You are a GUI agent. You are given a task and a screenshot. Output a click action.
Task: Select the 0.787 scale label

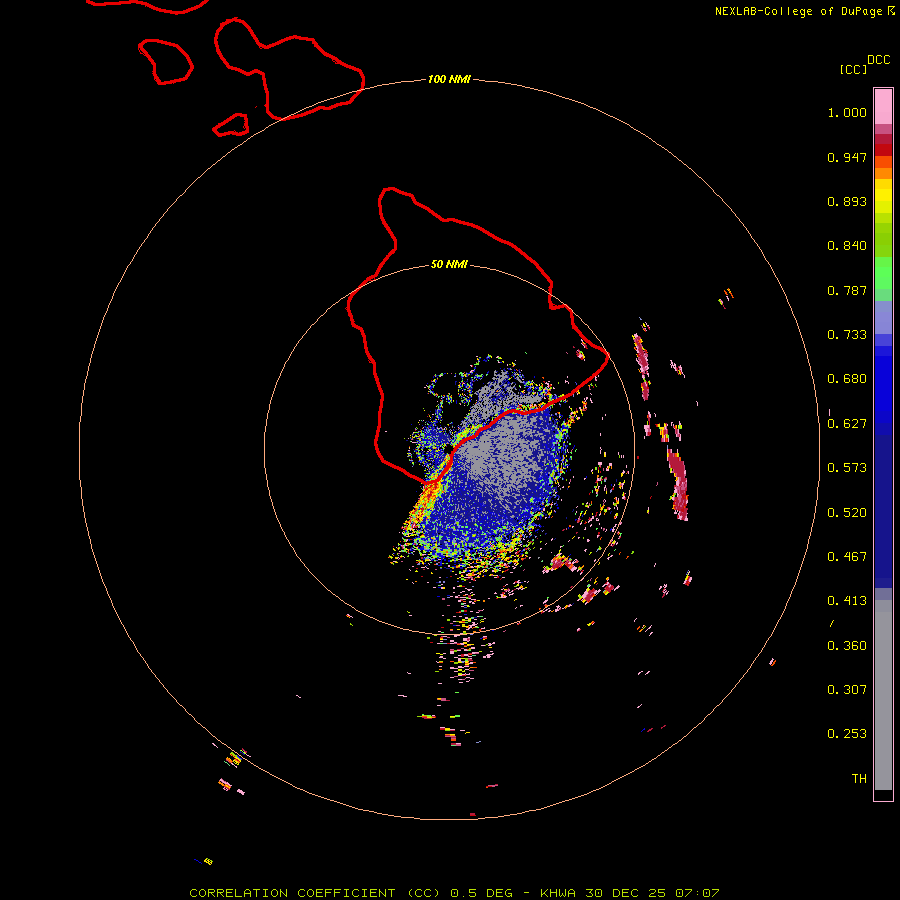pos(847,290)
